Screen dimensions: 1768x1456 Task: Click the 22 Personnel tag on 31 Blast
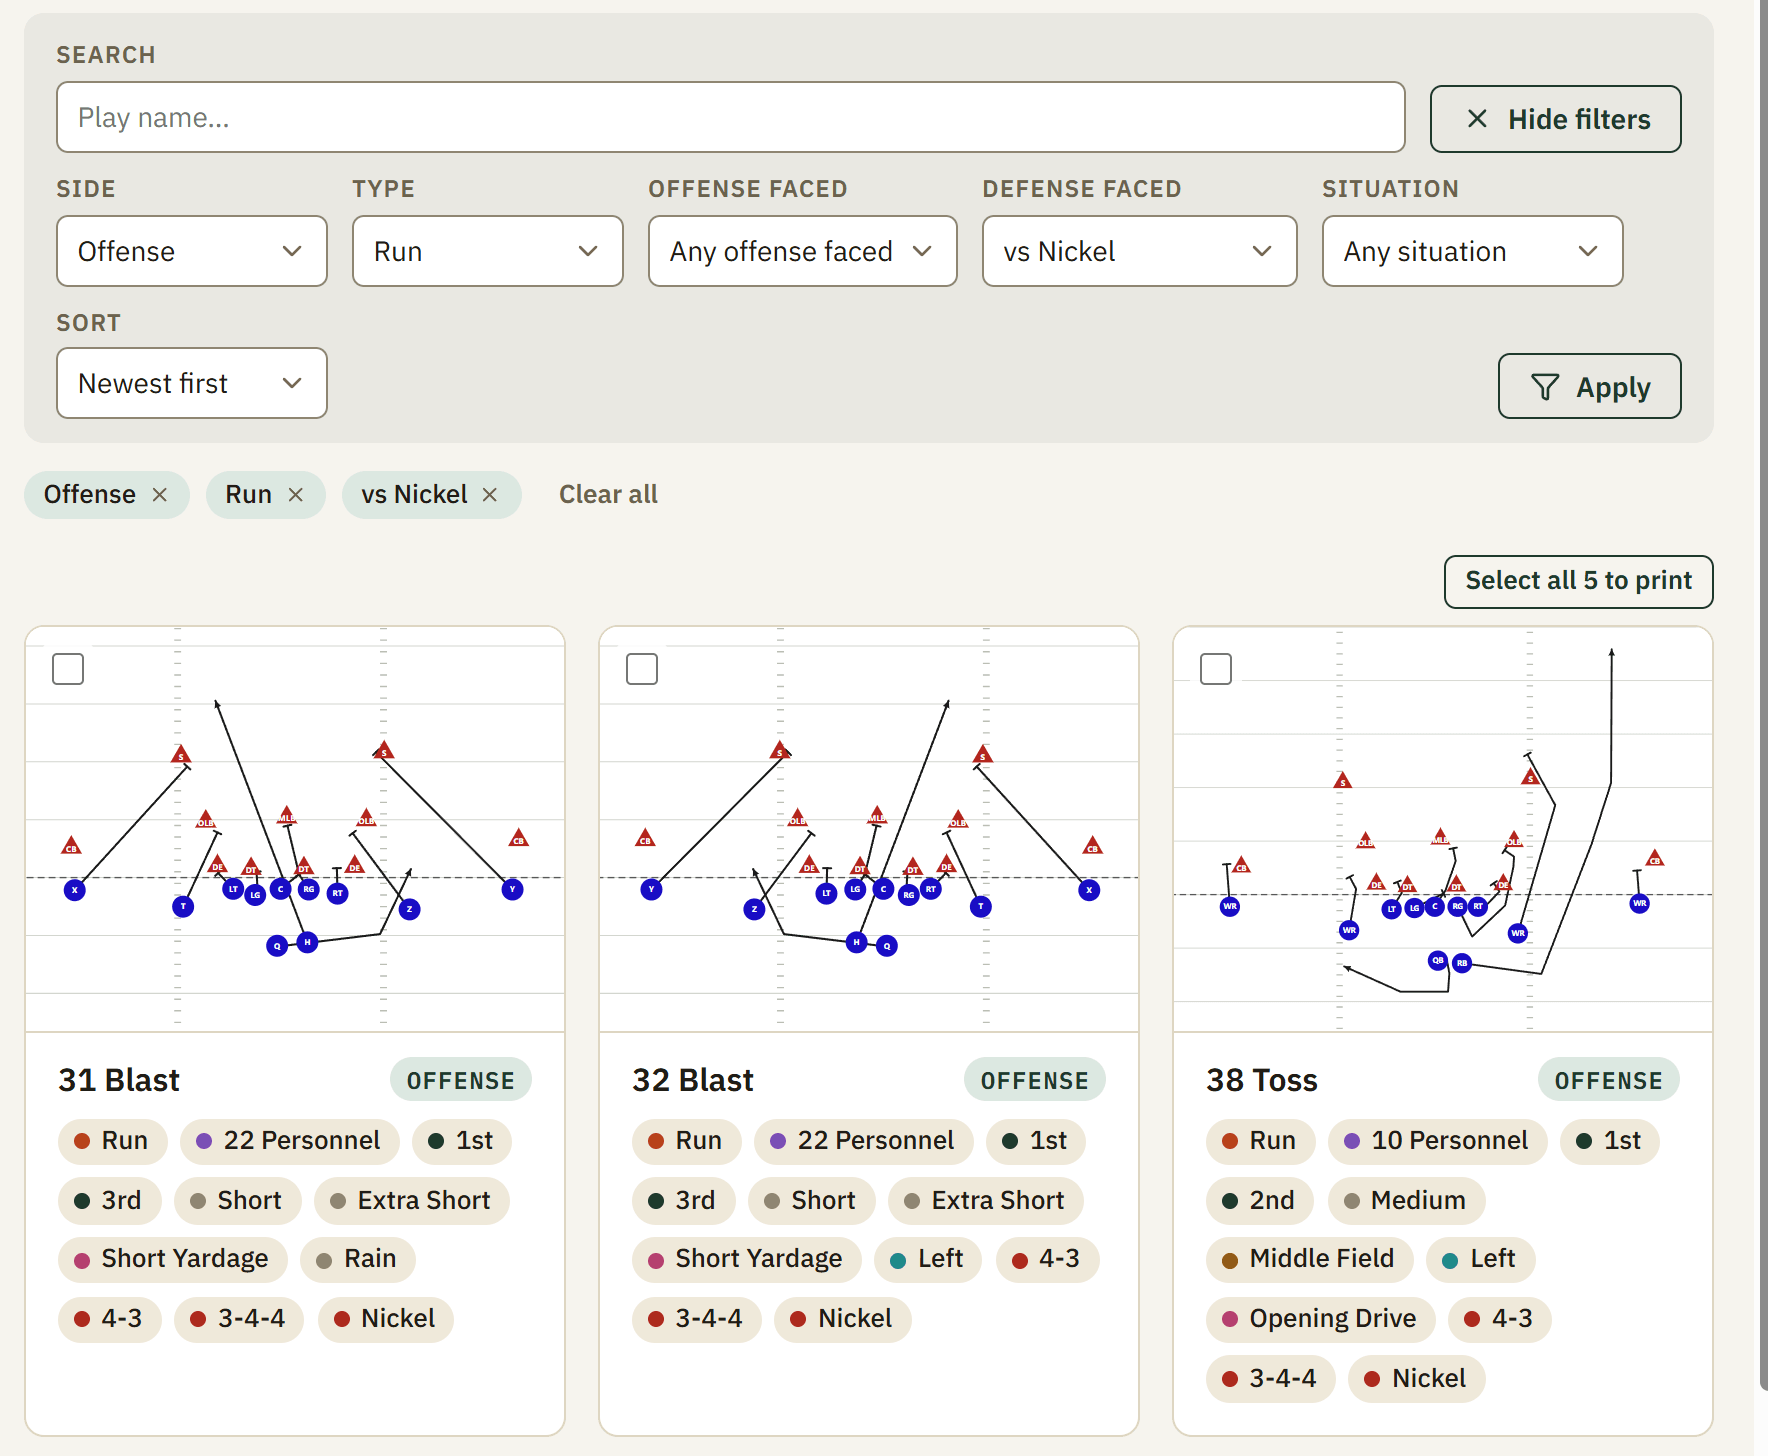(289, 1141)
